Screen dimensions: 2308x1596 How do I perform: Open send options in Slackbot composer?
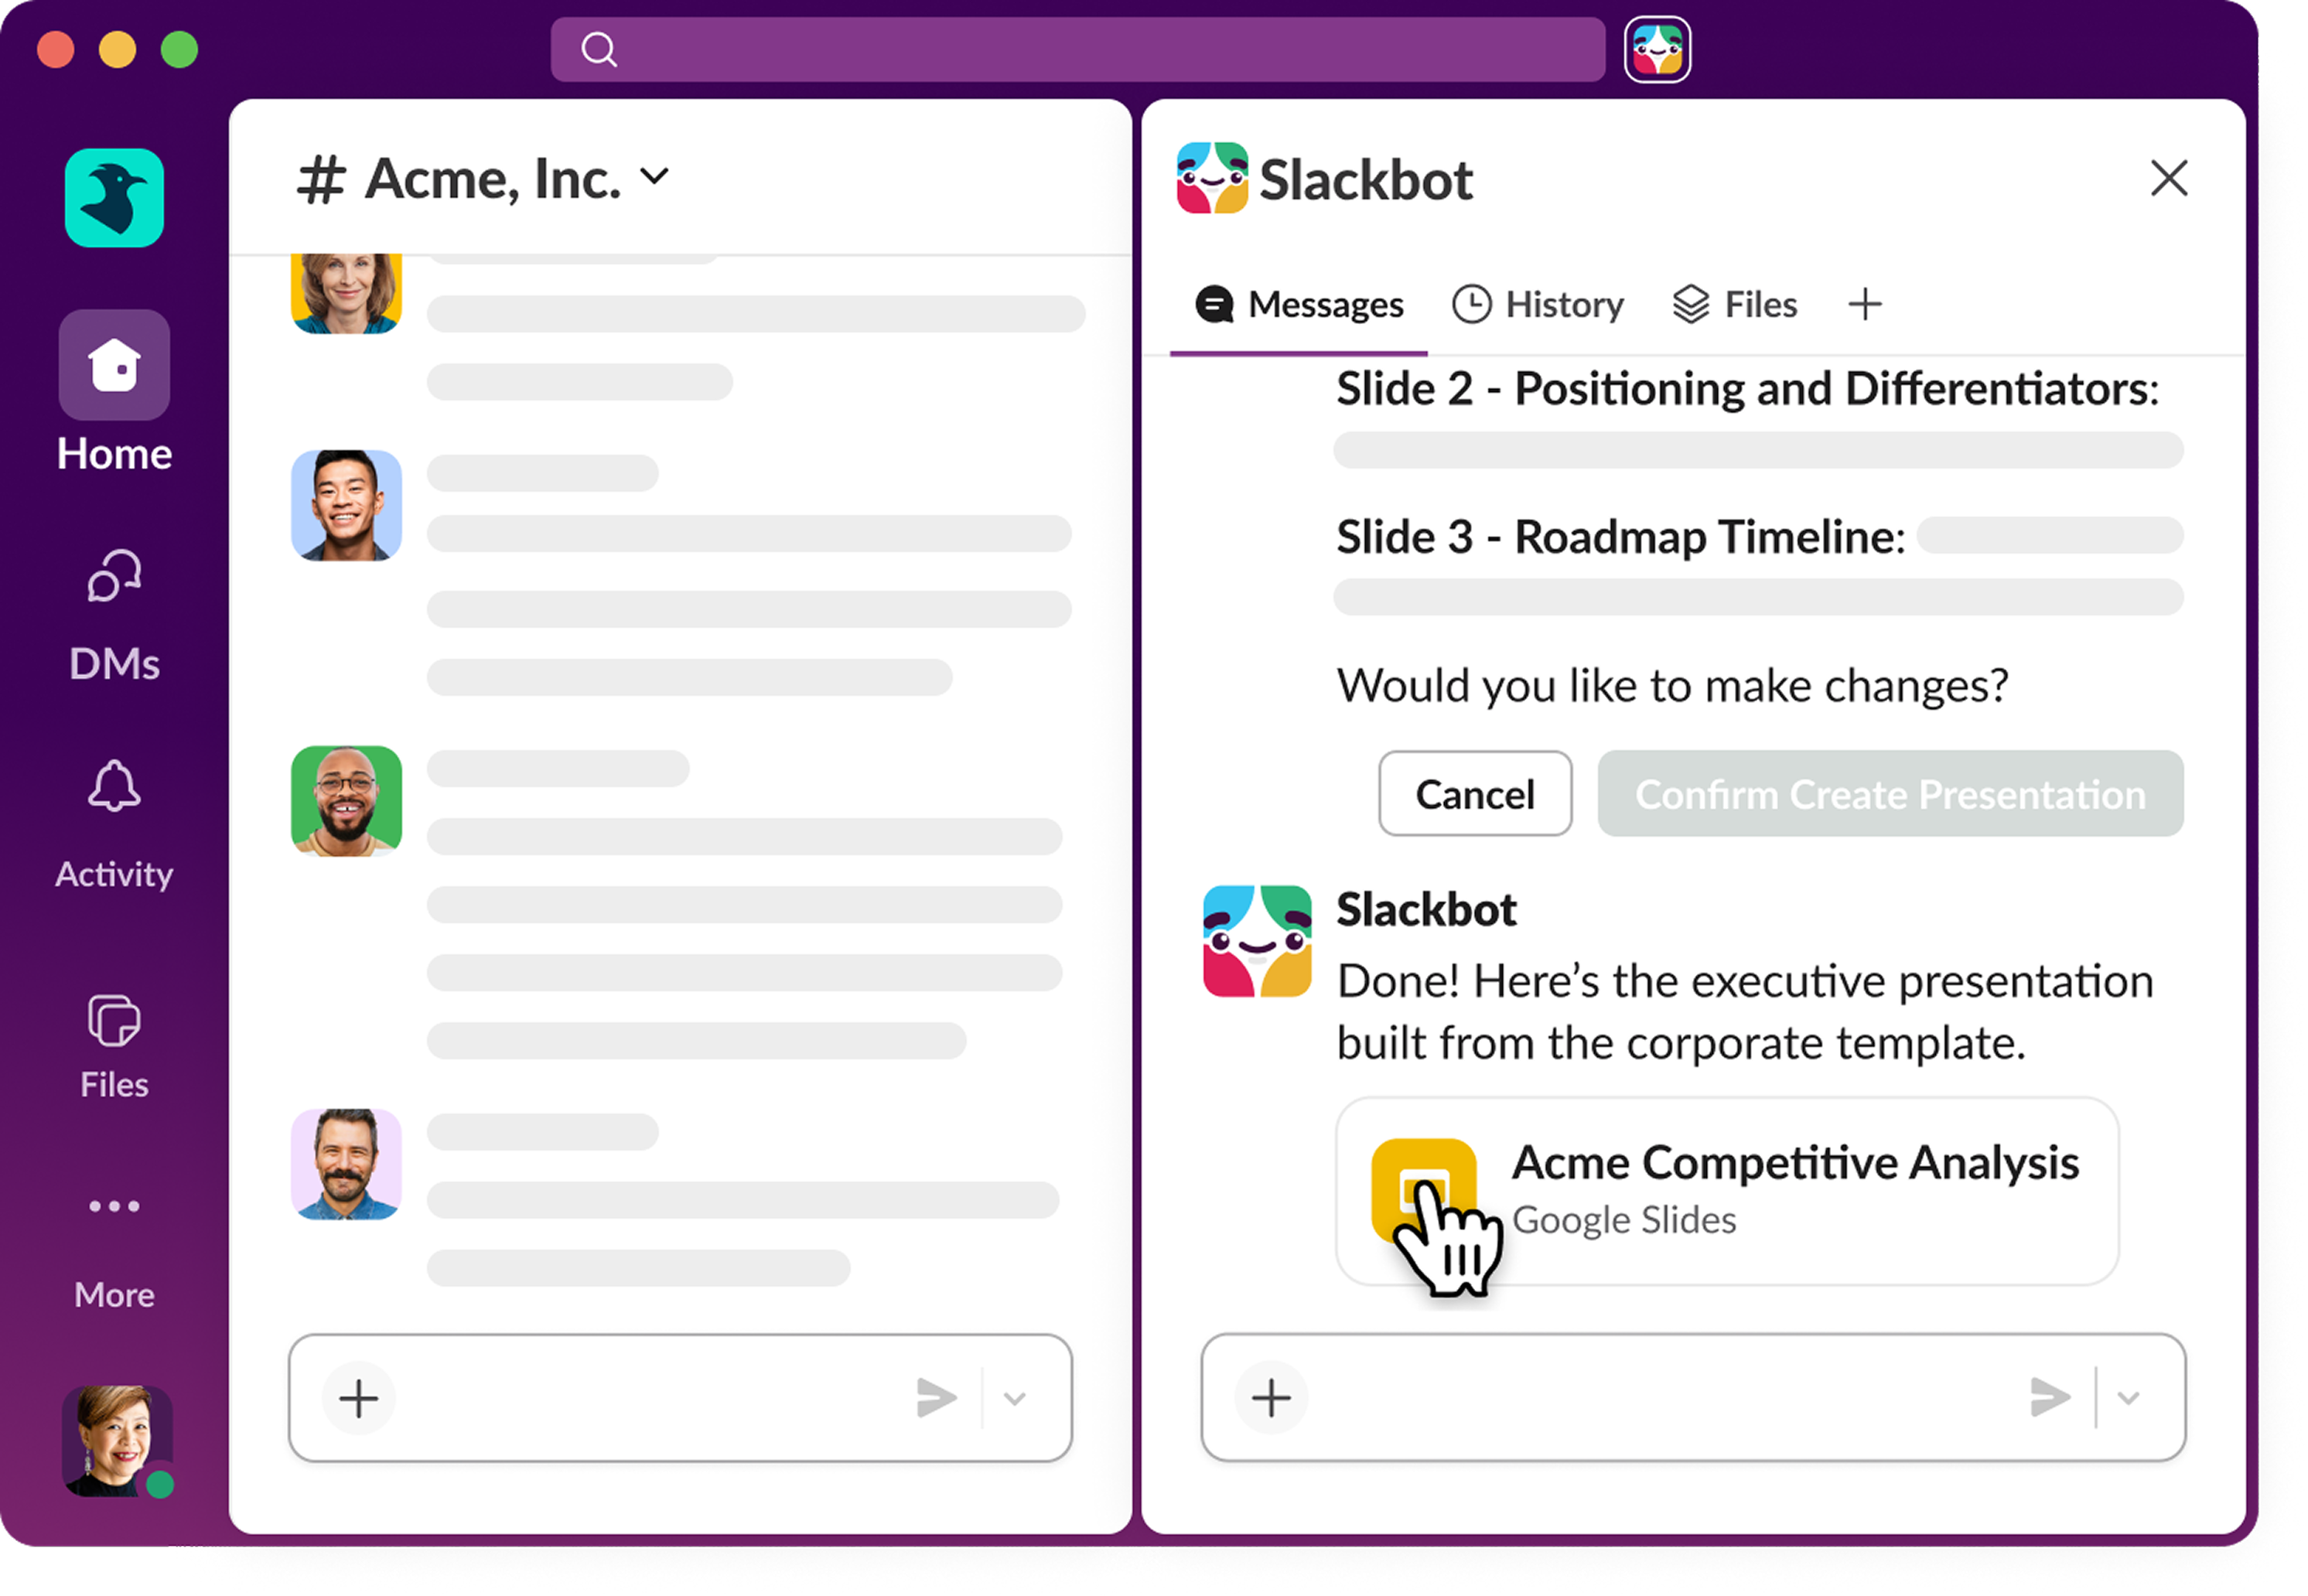[x=2128, y=1398]
